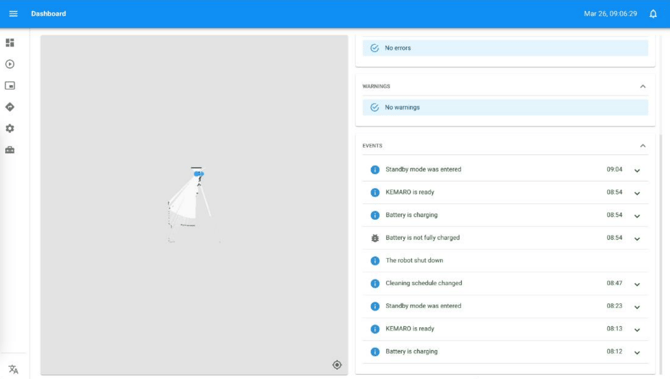This screenshot has height=379, width=670.
Task: Click the date and time Mar 26, 09:06:29
Action: click(x=610, y=14)
